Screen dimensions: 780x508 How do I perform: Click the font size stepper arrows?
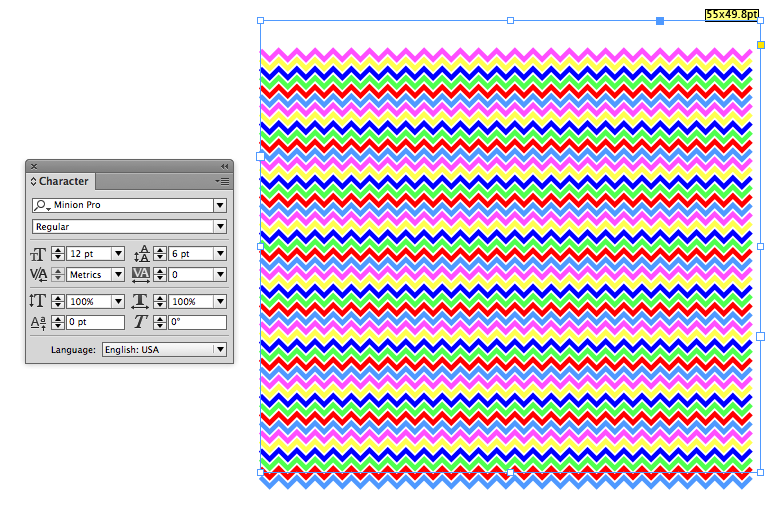click(58, 254)
